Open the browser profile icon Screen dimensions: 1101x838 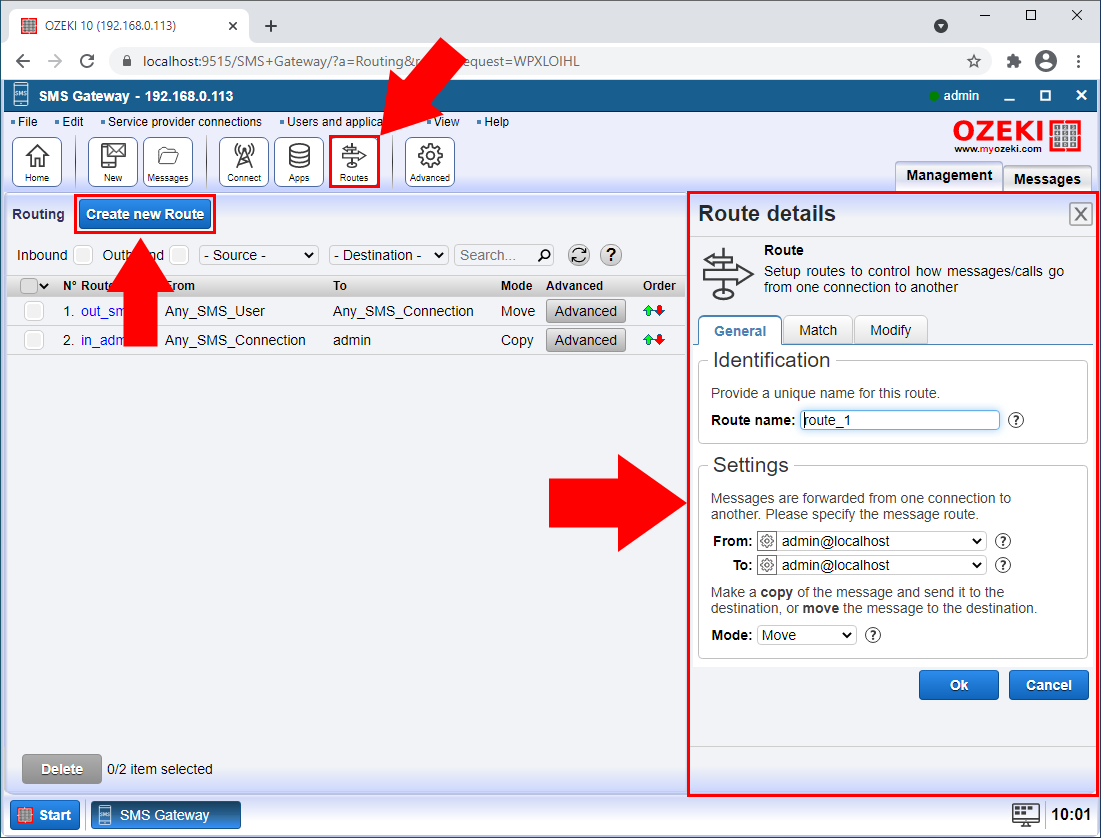pyautogui.click(x=1046, y=61)
